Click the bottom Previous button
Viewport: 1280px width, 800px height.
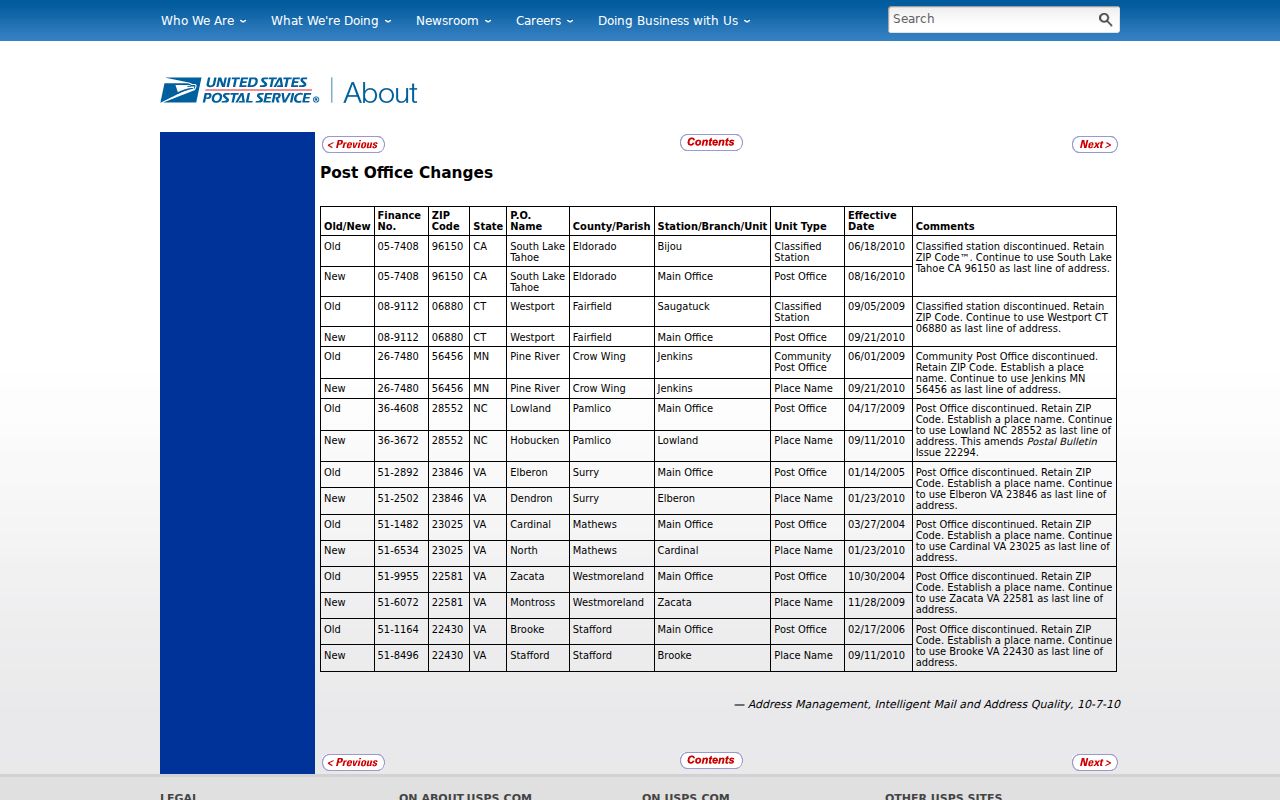click(x=353, y=763)
